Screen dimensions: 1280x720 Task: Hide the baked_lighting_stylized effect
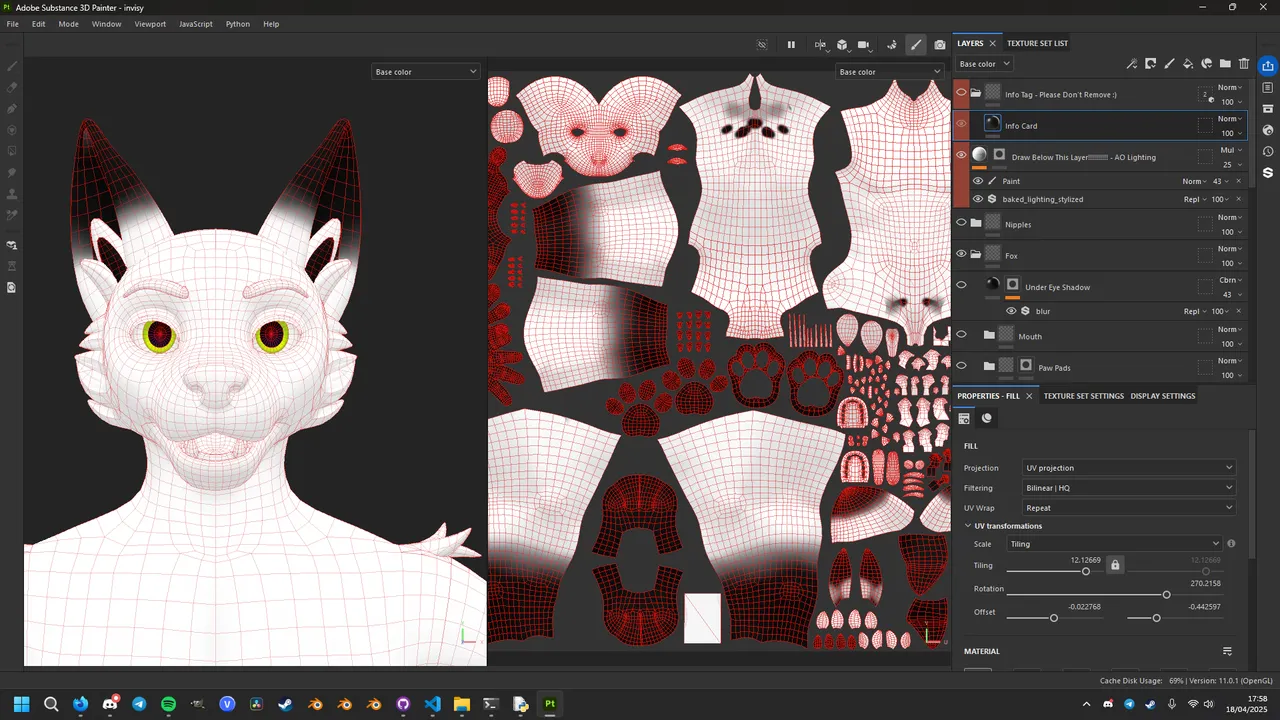point(978,199)
